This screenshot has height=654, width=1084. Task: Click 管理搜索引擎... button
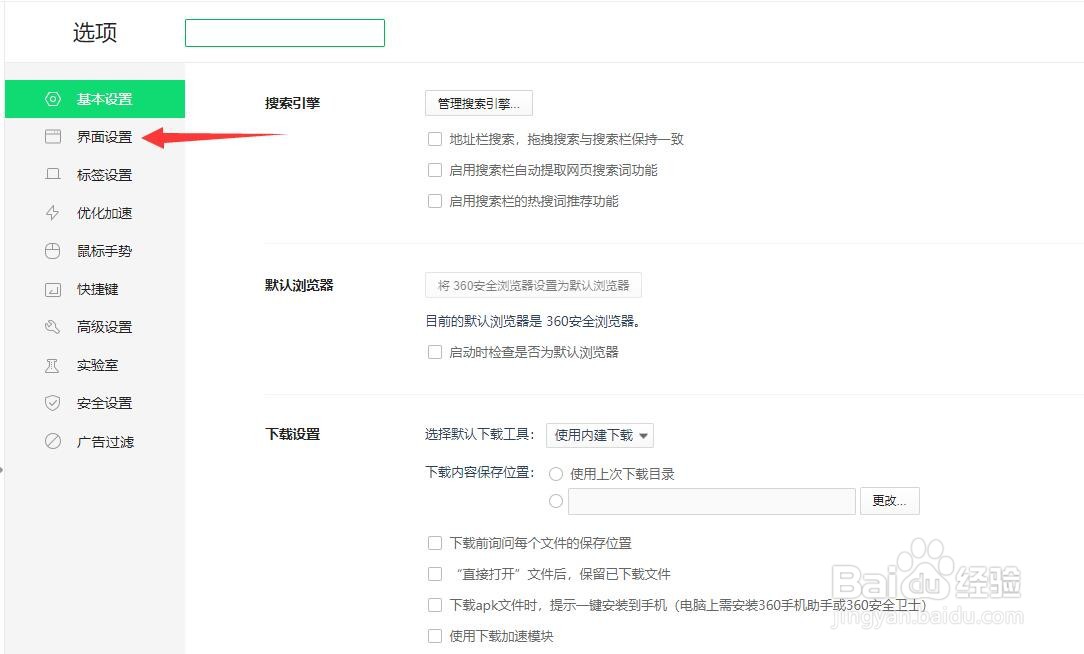(478, 103)
